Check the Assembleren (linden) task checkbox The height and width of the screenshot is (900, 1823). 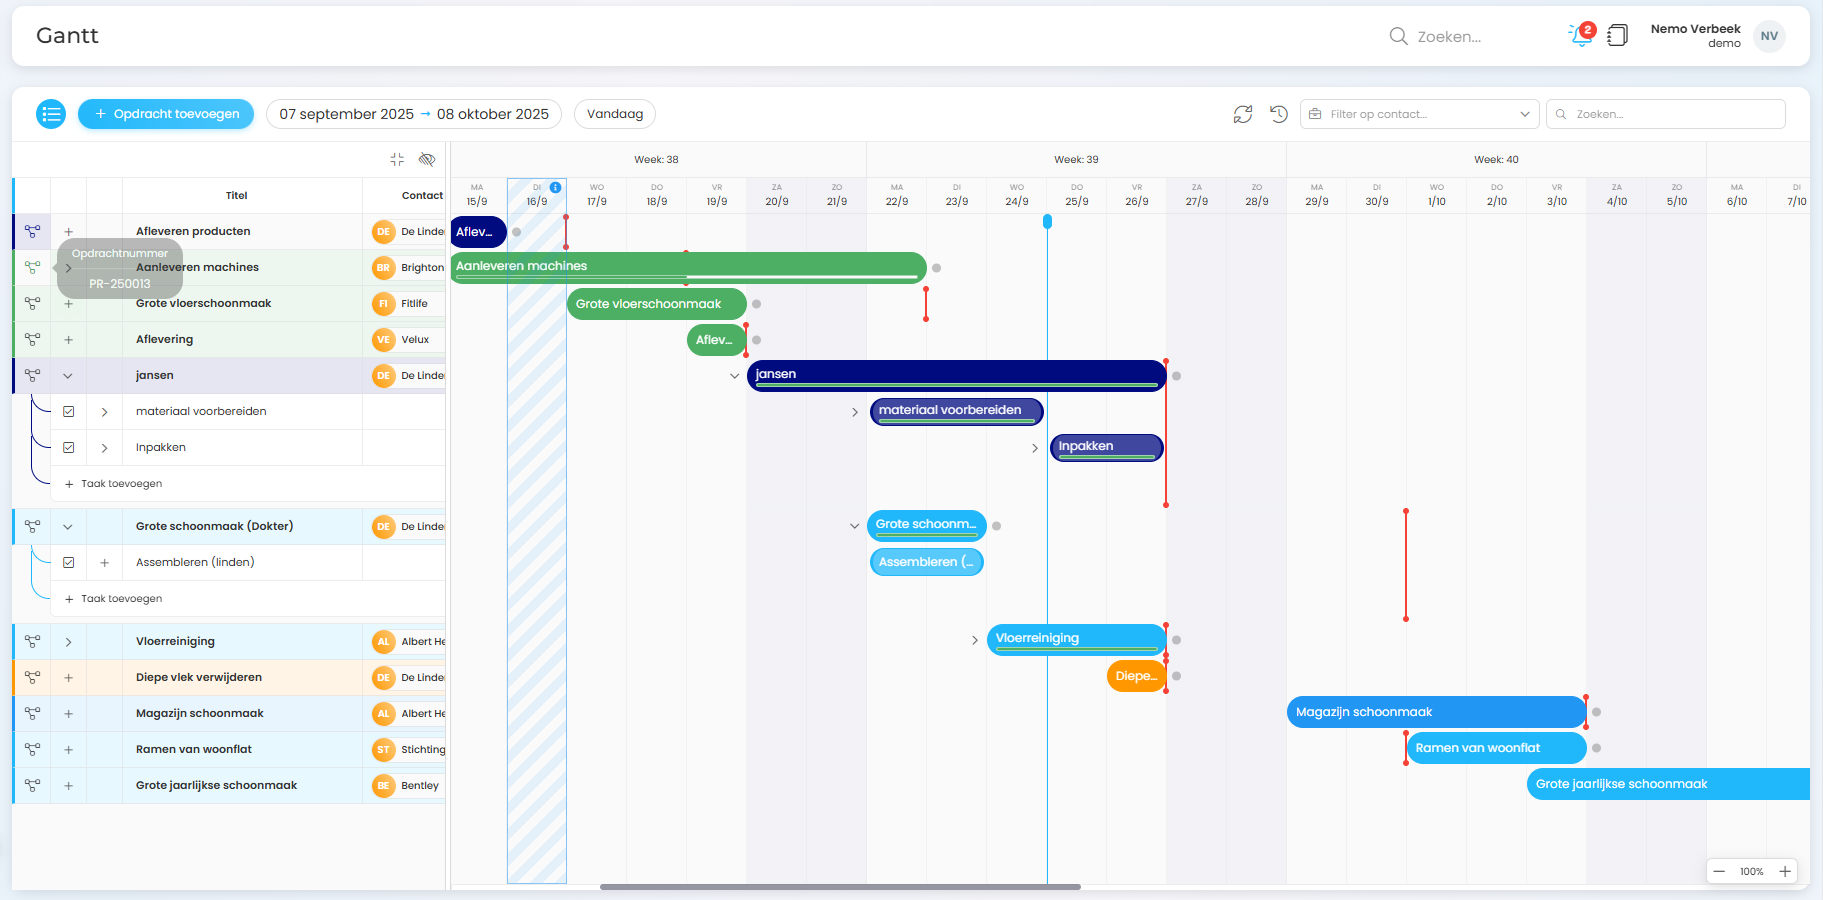coord(69,563)
